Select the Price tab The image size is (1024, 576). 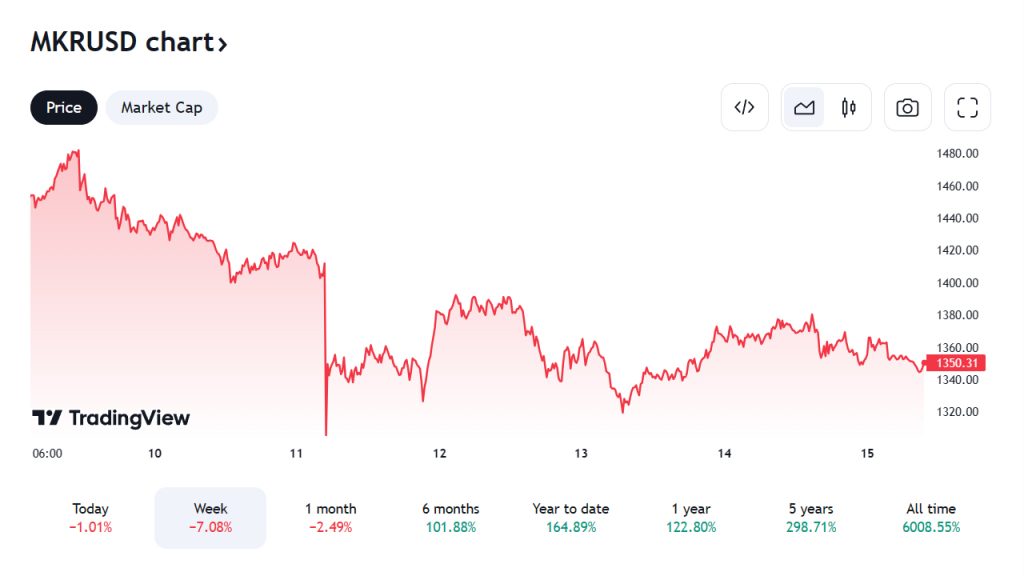(64, 107)
